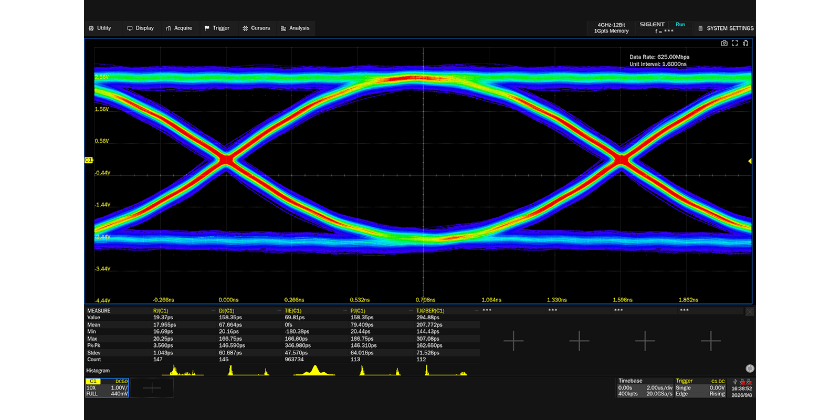Close the measurement table
The image size is (840, 420).
[749, 311]
